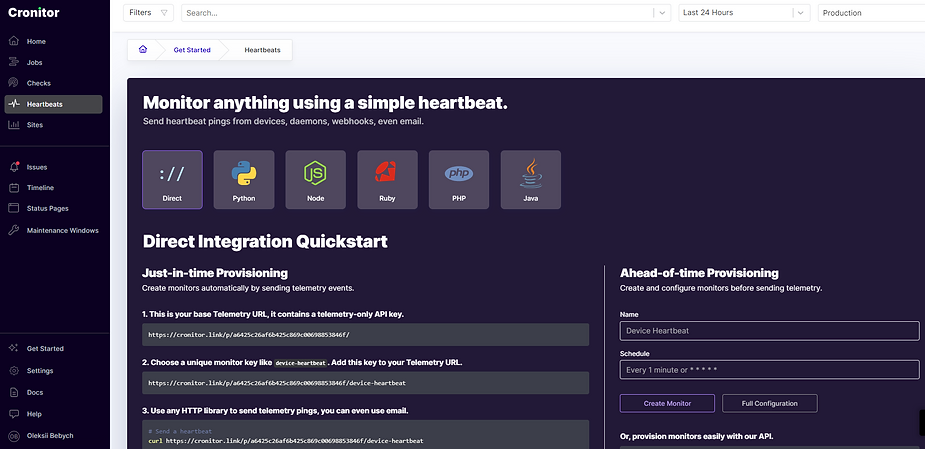Open the Jobs sidebar icon
Viewport: 925px width, 449px height.
[x=14, y=62]
